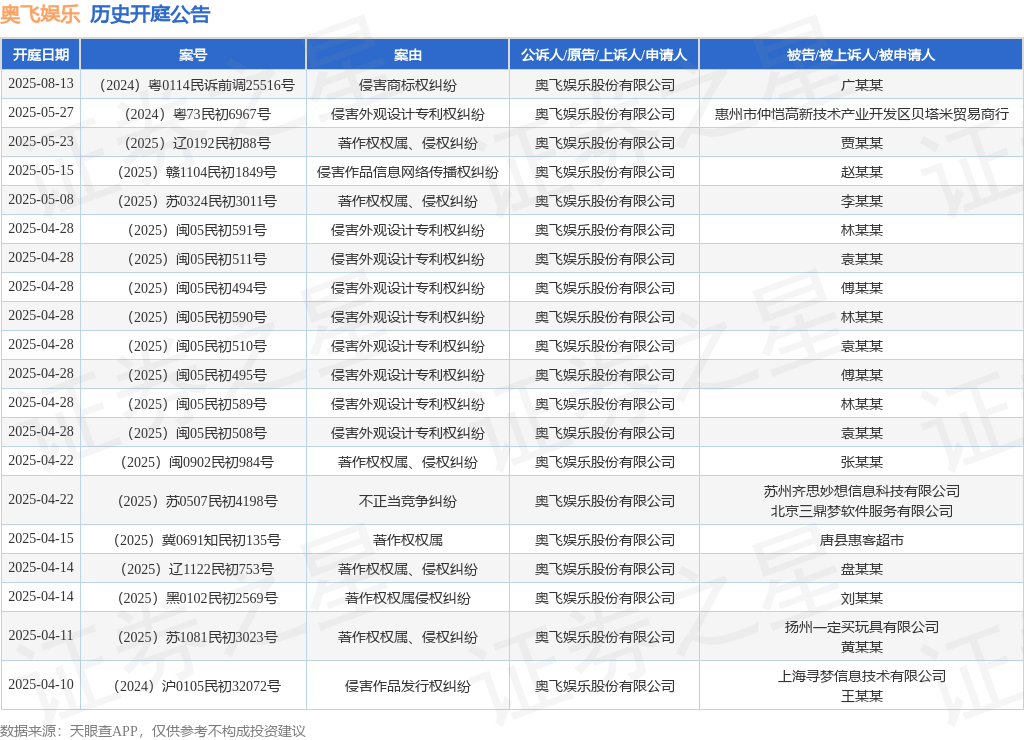
Task: Click the 著作权权属侵权纠纷 cell
Action: 408,598
